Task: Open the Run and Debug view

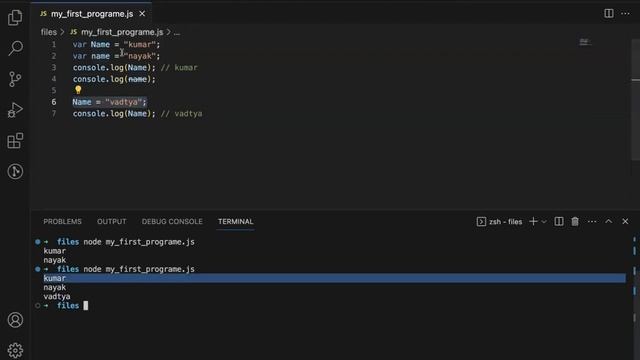Action: pyautogui.click(x=15, y=110)
